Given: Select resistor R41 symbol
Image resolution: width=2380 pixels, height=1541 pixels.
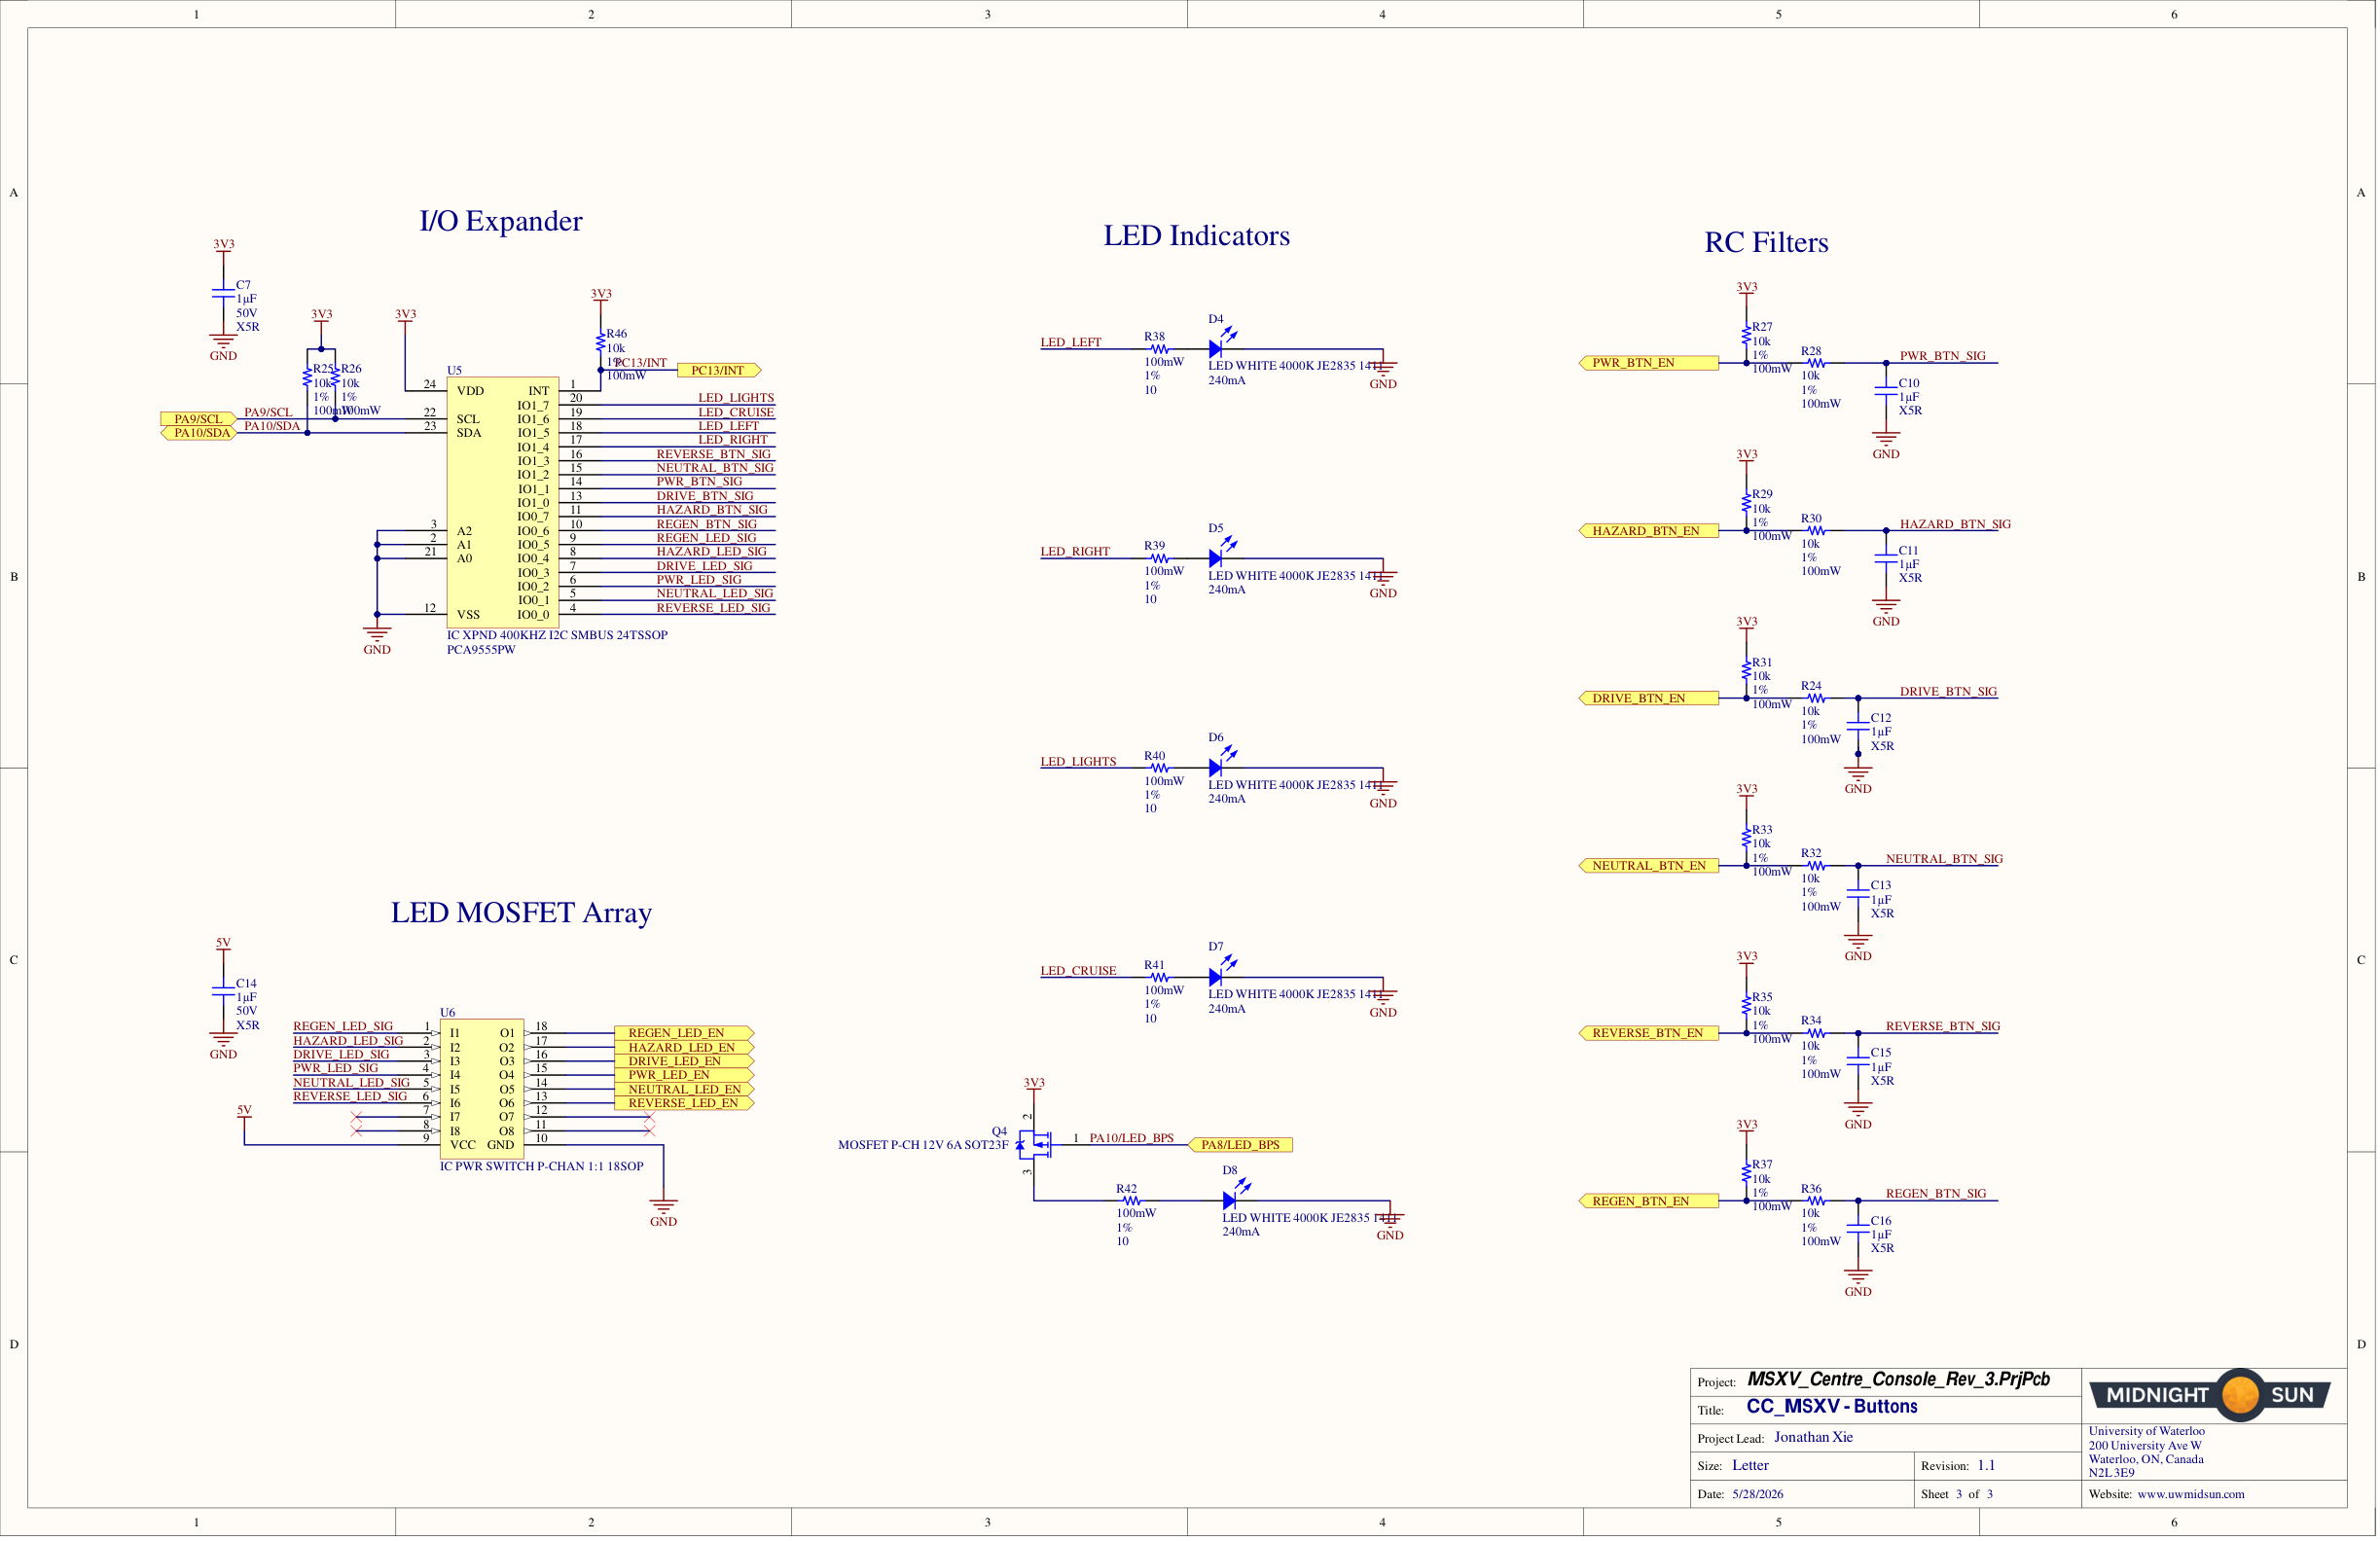Looking at the screenshot, I should [x=1158, y=977].
